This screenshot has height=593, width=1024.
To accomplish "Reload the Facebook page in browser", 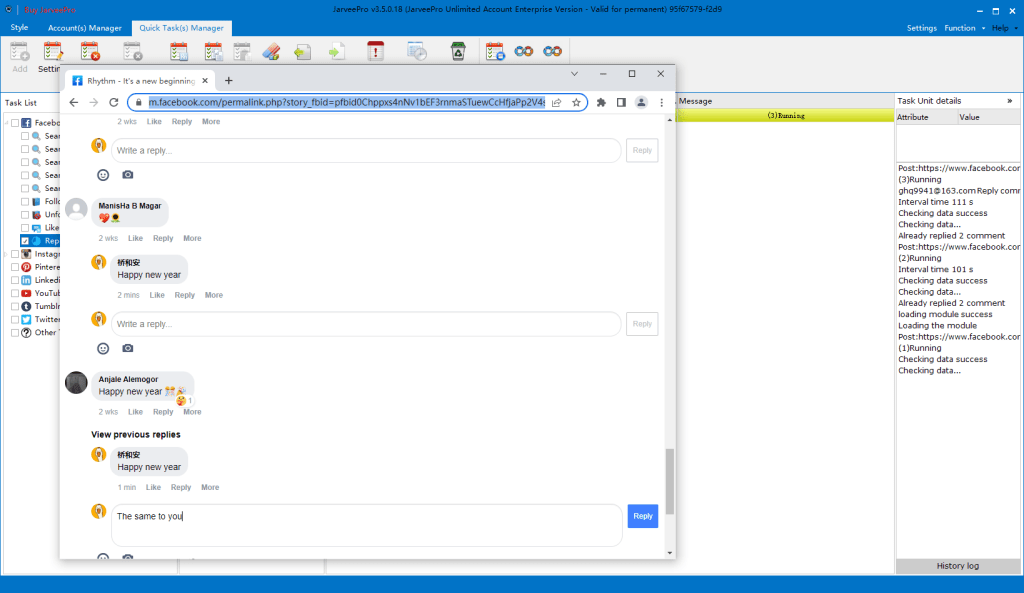I will tap(113, 102).
